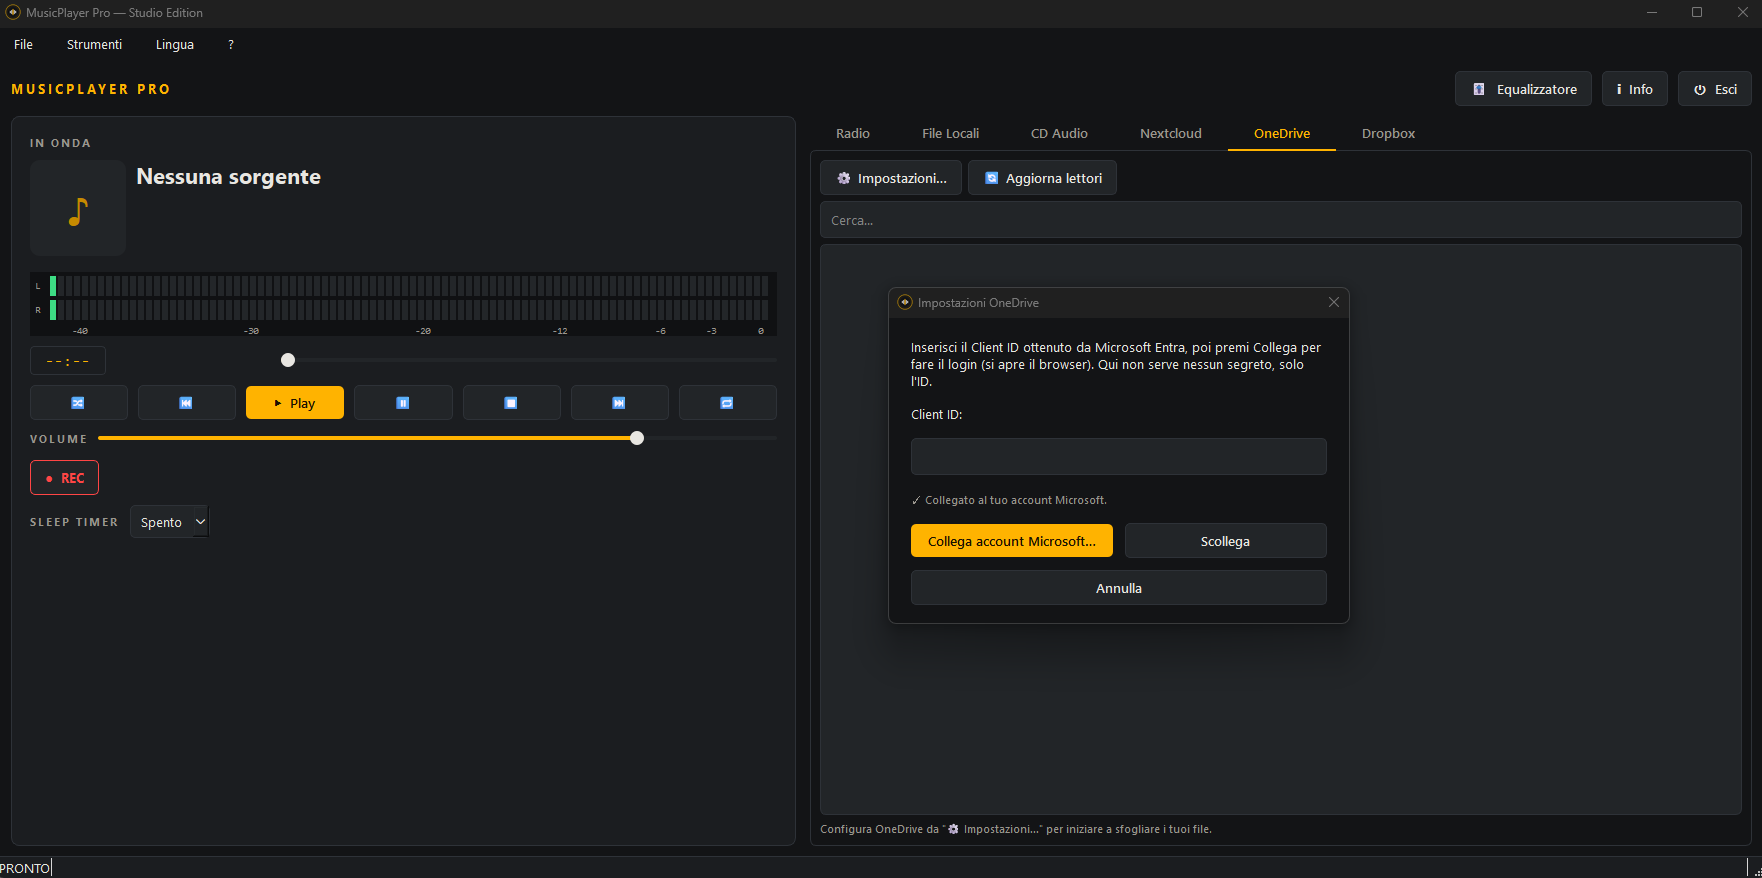Start recording with the REC button
This screenshot has height=878, width=1762.
coord(64,478)
